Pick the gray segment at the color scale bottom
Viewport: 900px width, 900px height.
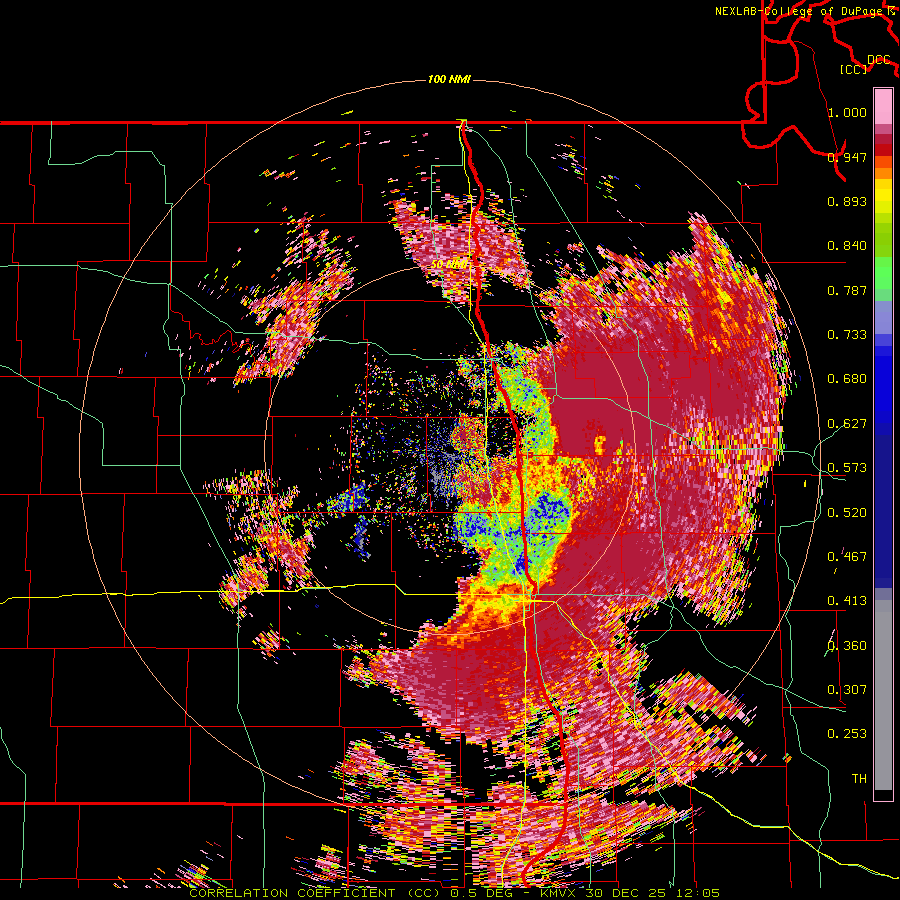point(883,695)
